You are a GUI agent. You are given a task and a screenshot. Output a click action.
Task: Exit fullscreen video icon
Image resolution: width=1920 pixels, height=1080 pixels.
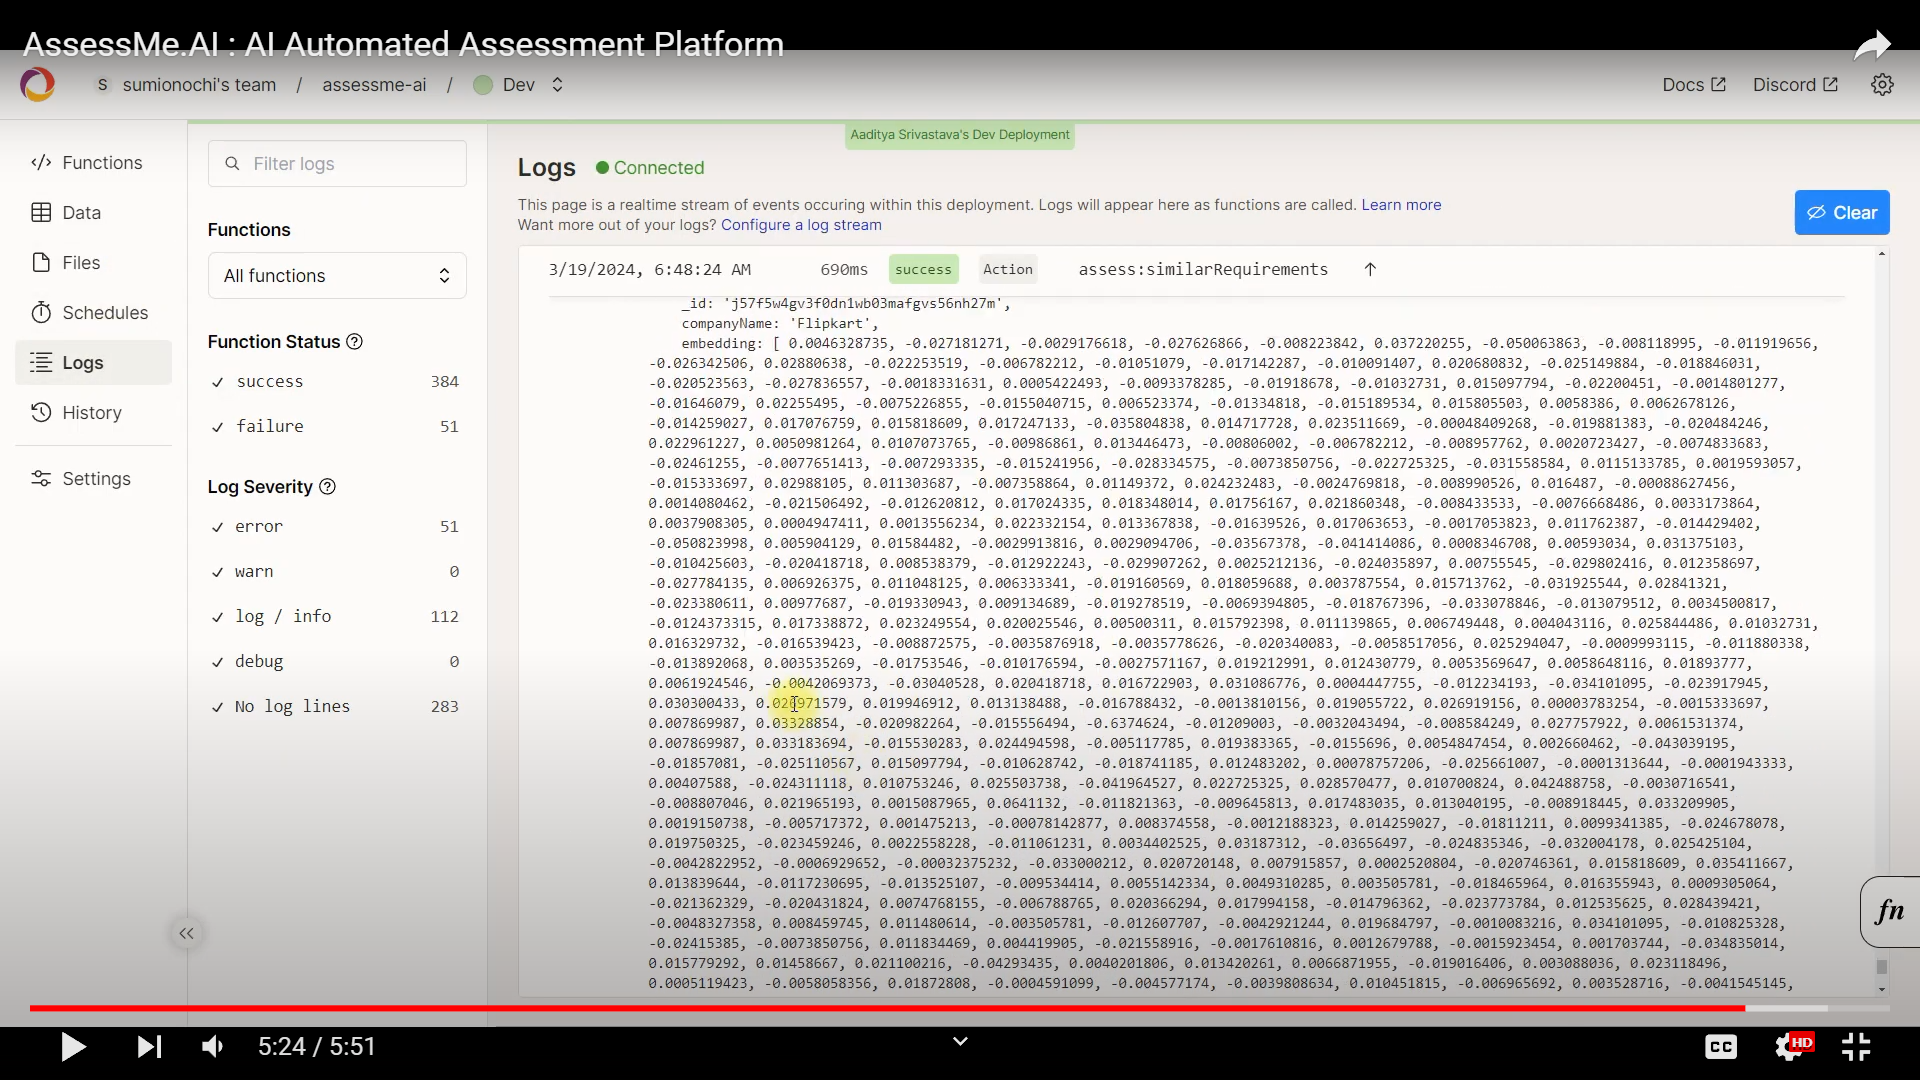[1856, 1047]
